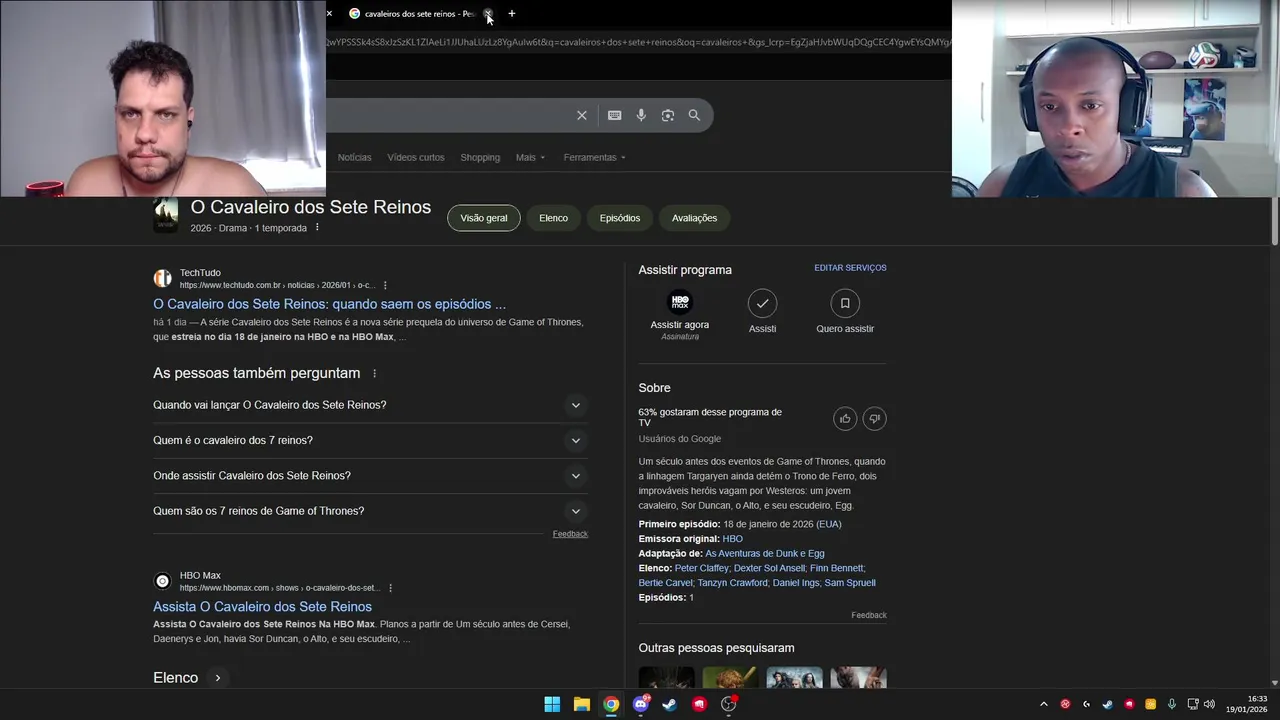Open the red app icon in taskbar
This screenshot has height=720, width=1280.
point(699,704)
